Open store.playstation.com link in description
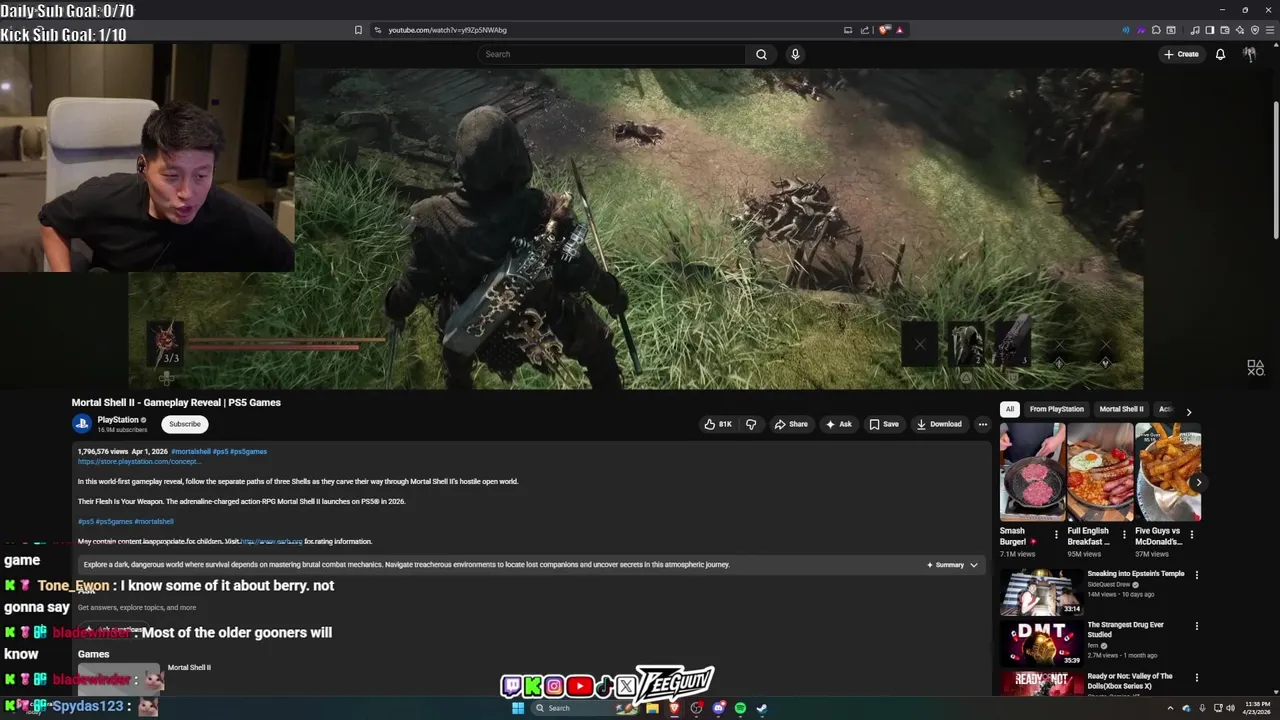 click(139, 461)
